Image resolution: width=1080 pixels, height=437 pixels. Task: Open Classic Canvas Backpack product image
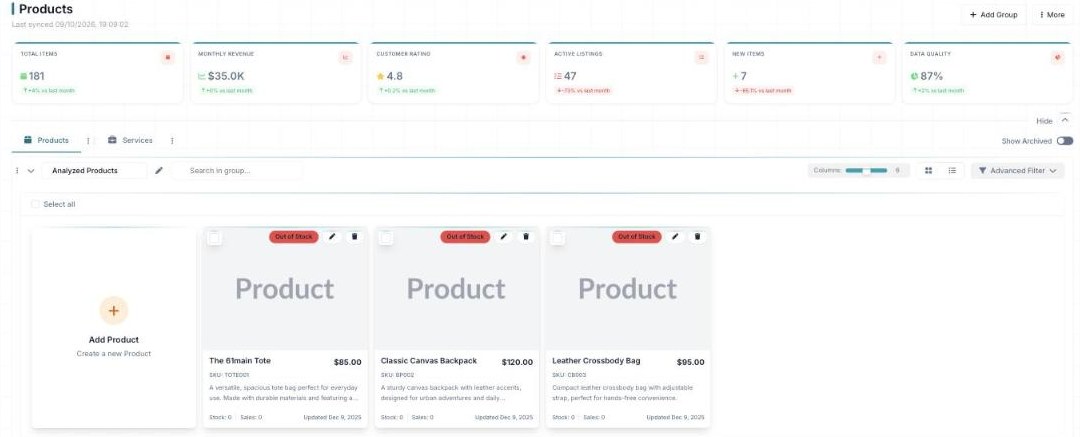pyautogui.click(x=457, y=288)
